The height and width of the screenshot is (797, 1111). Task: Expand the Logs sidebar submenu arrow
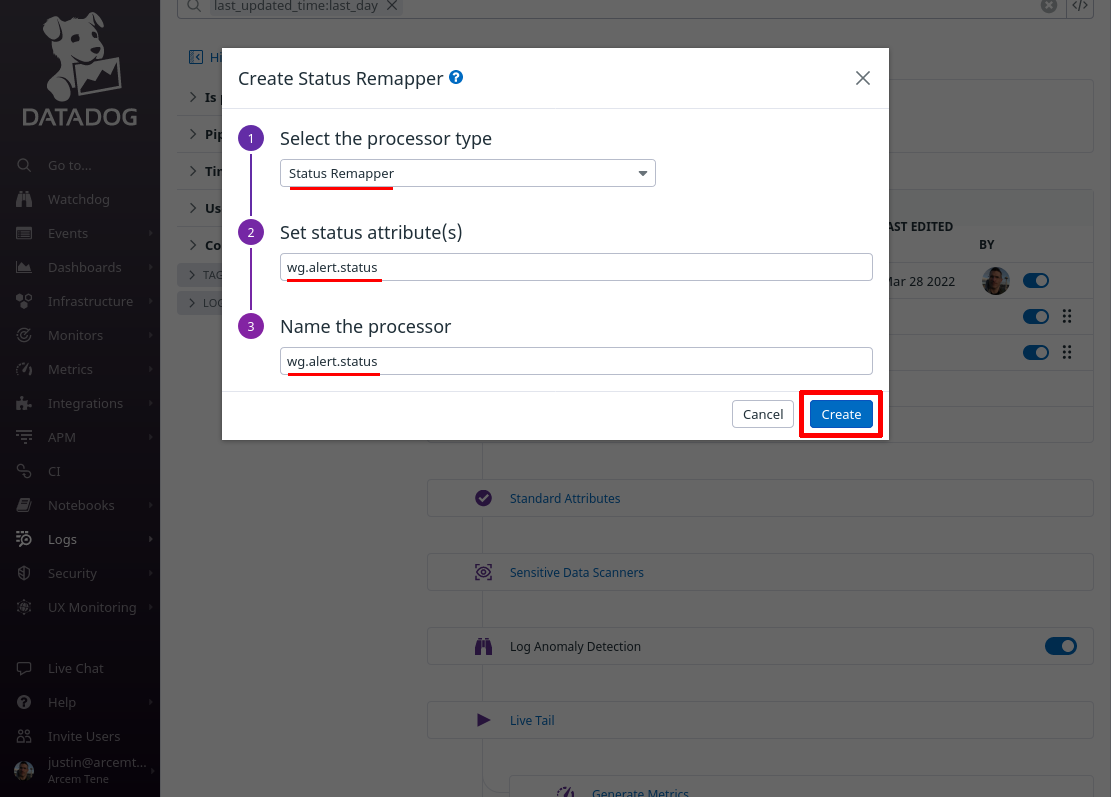pos(150,539)
